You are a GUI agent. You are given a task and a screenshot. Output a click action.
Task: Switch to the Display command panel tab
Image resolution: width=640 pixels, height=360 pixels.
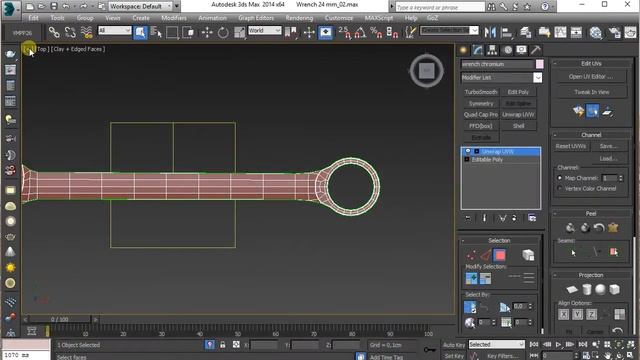[521, 50]
